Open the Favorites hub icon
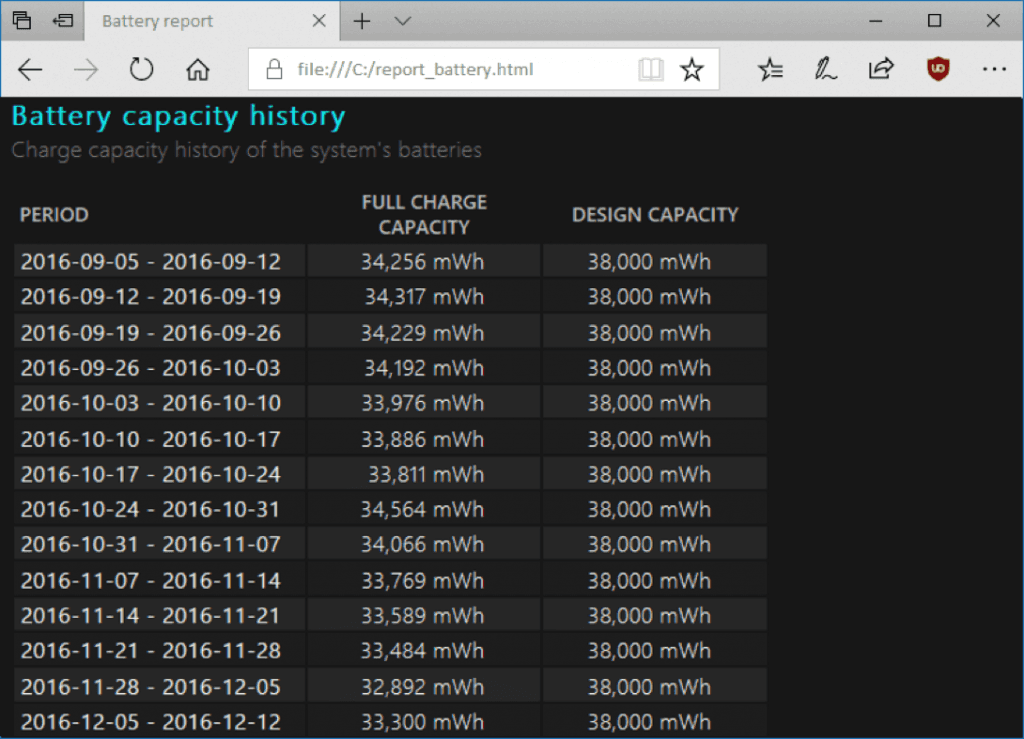 pyautogui.click(x=771, y=69)
